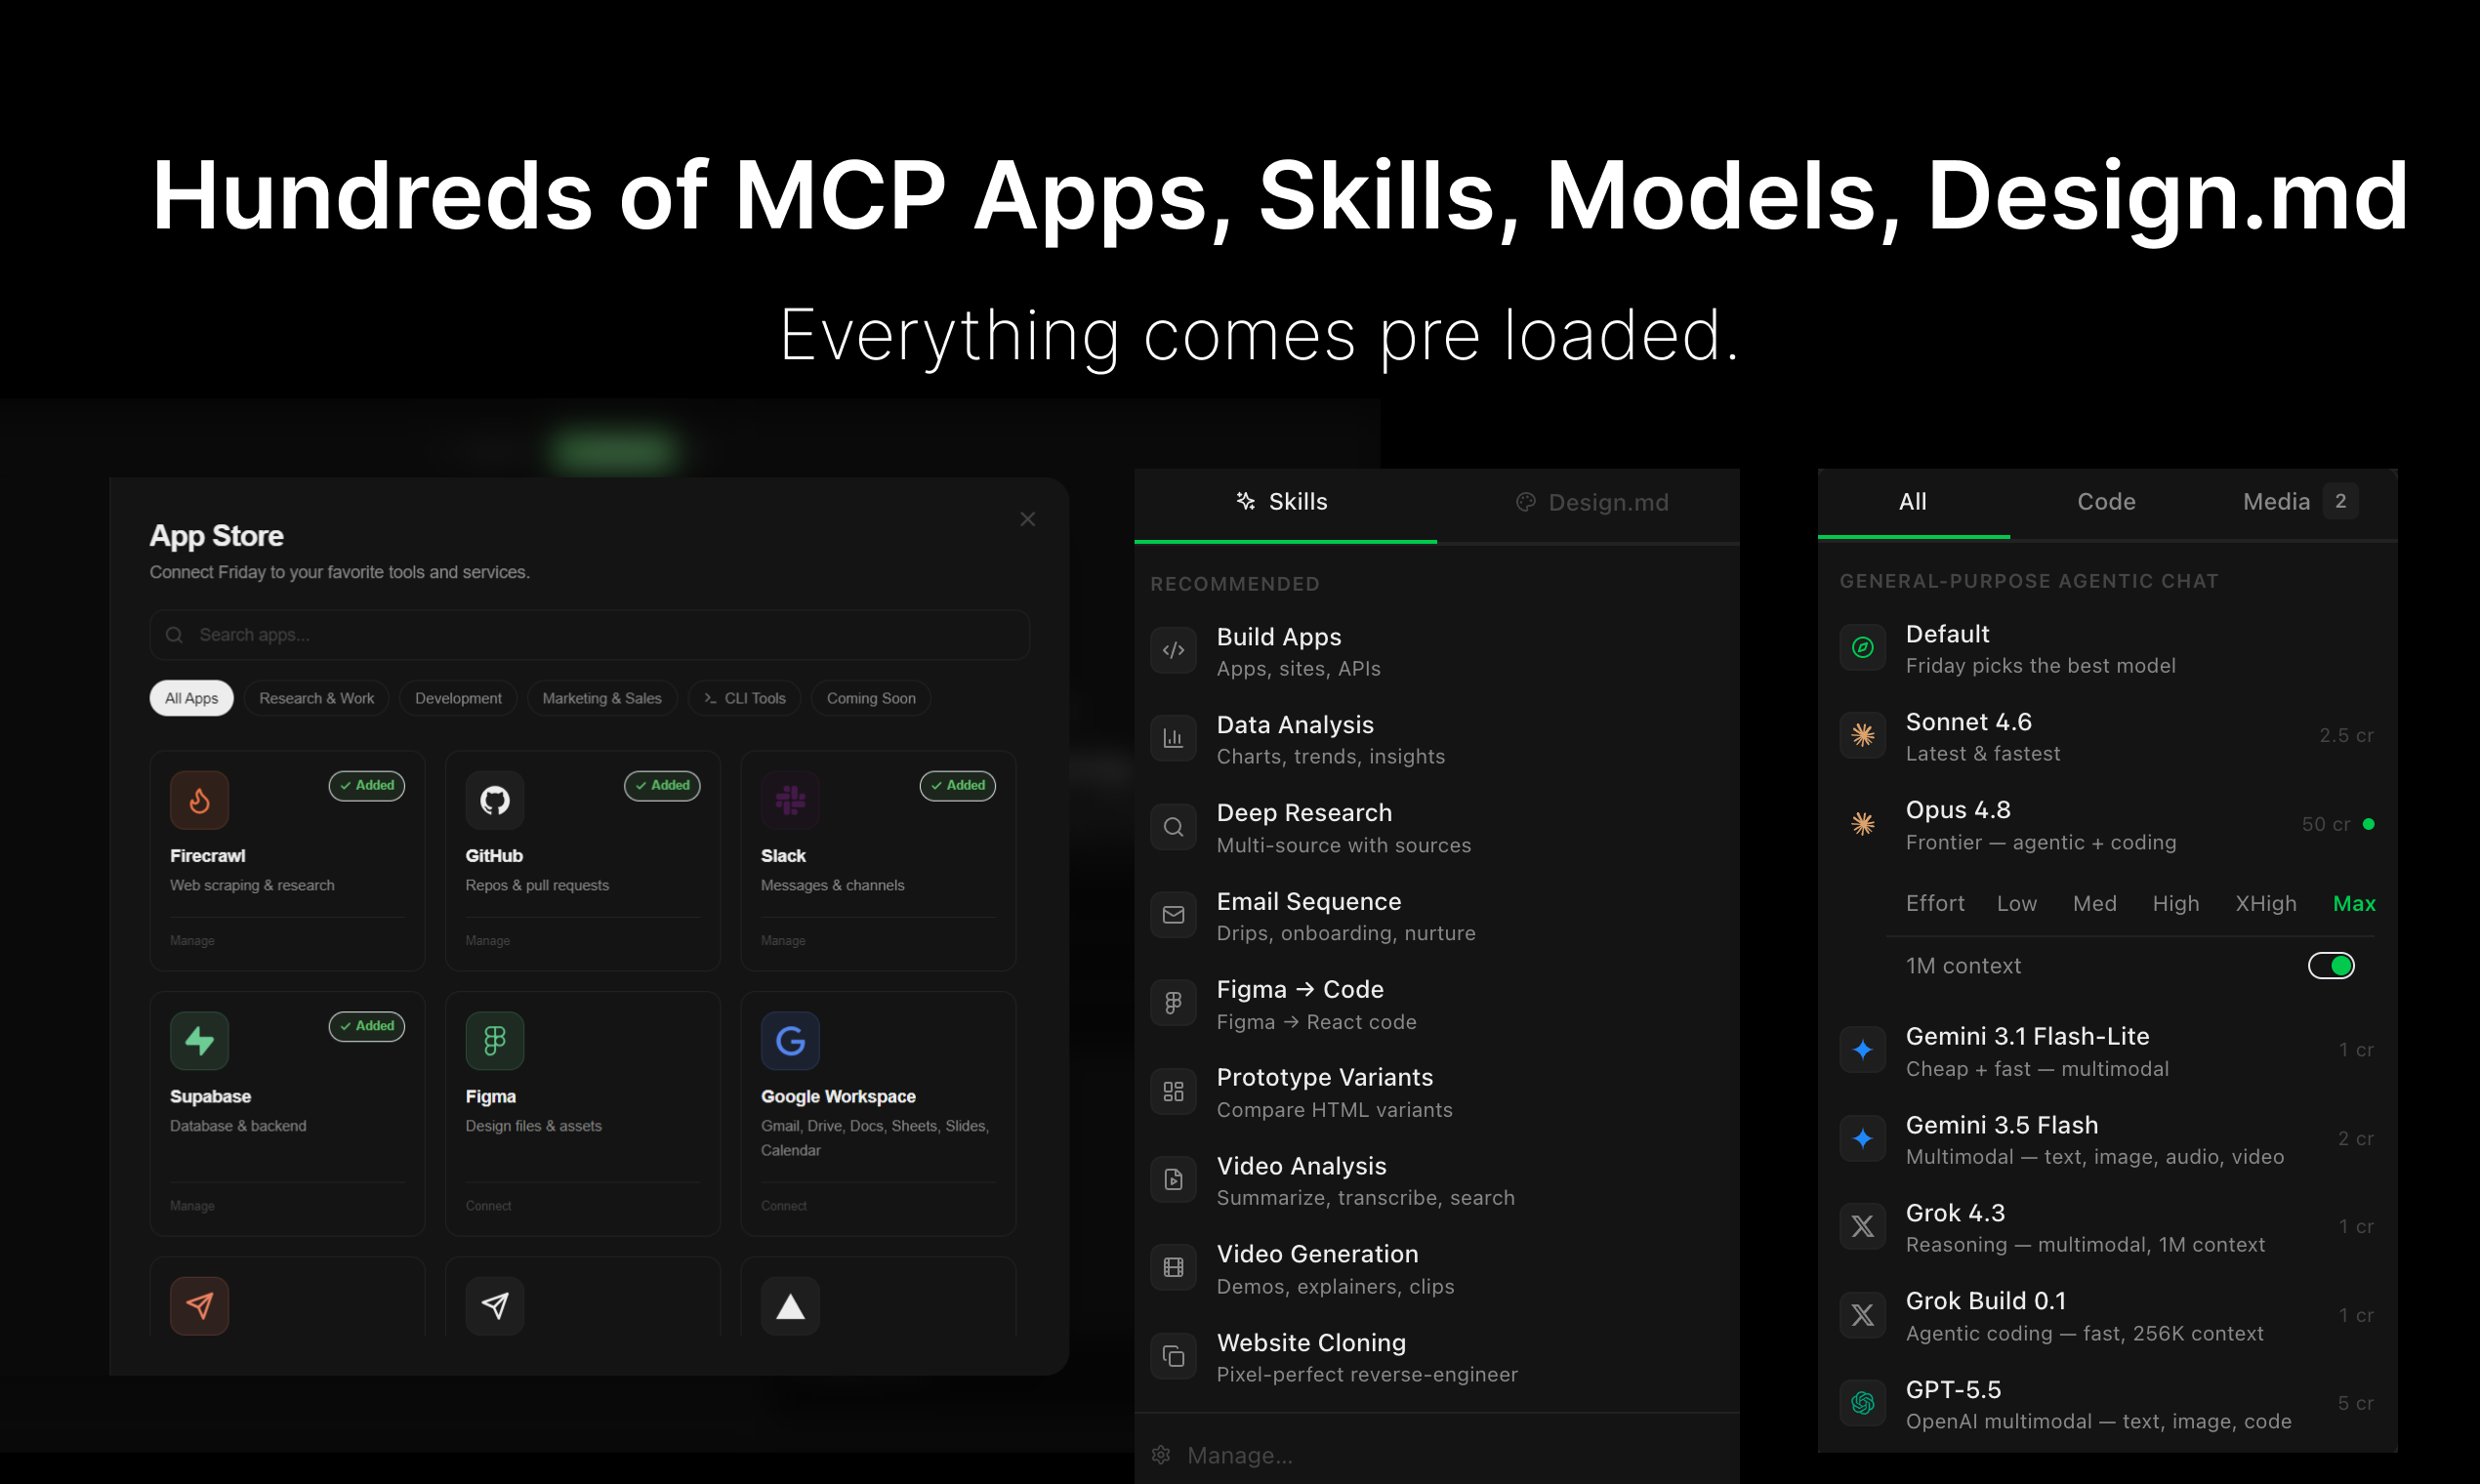2480x1484 pixels.
Task: Open the Code models tab
Action: pyautogui.click(x=2106, y=502)
